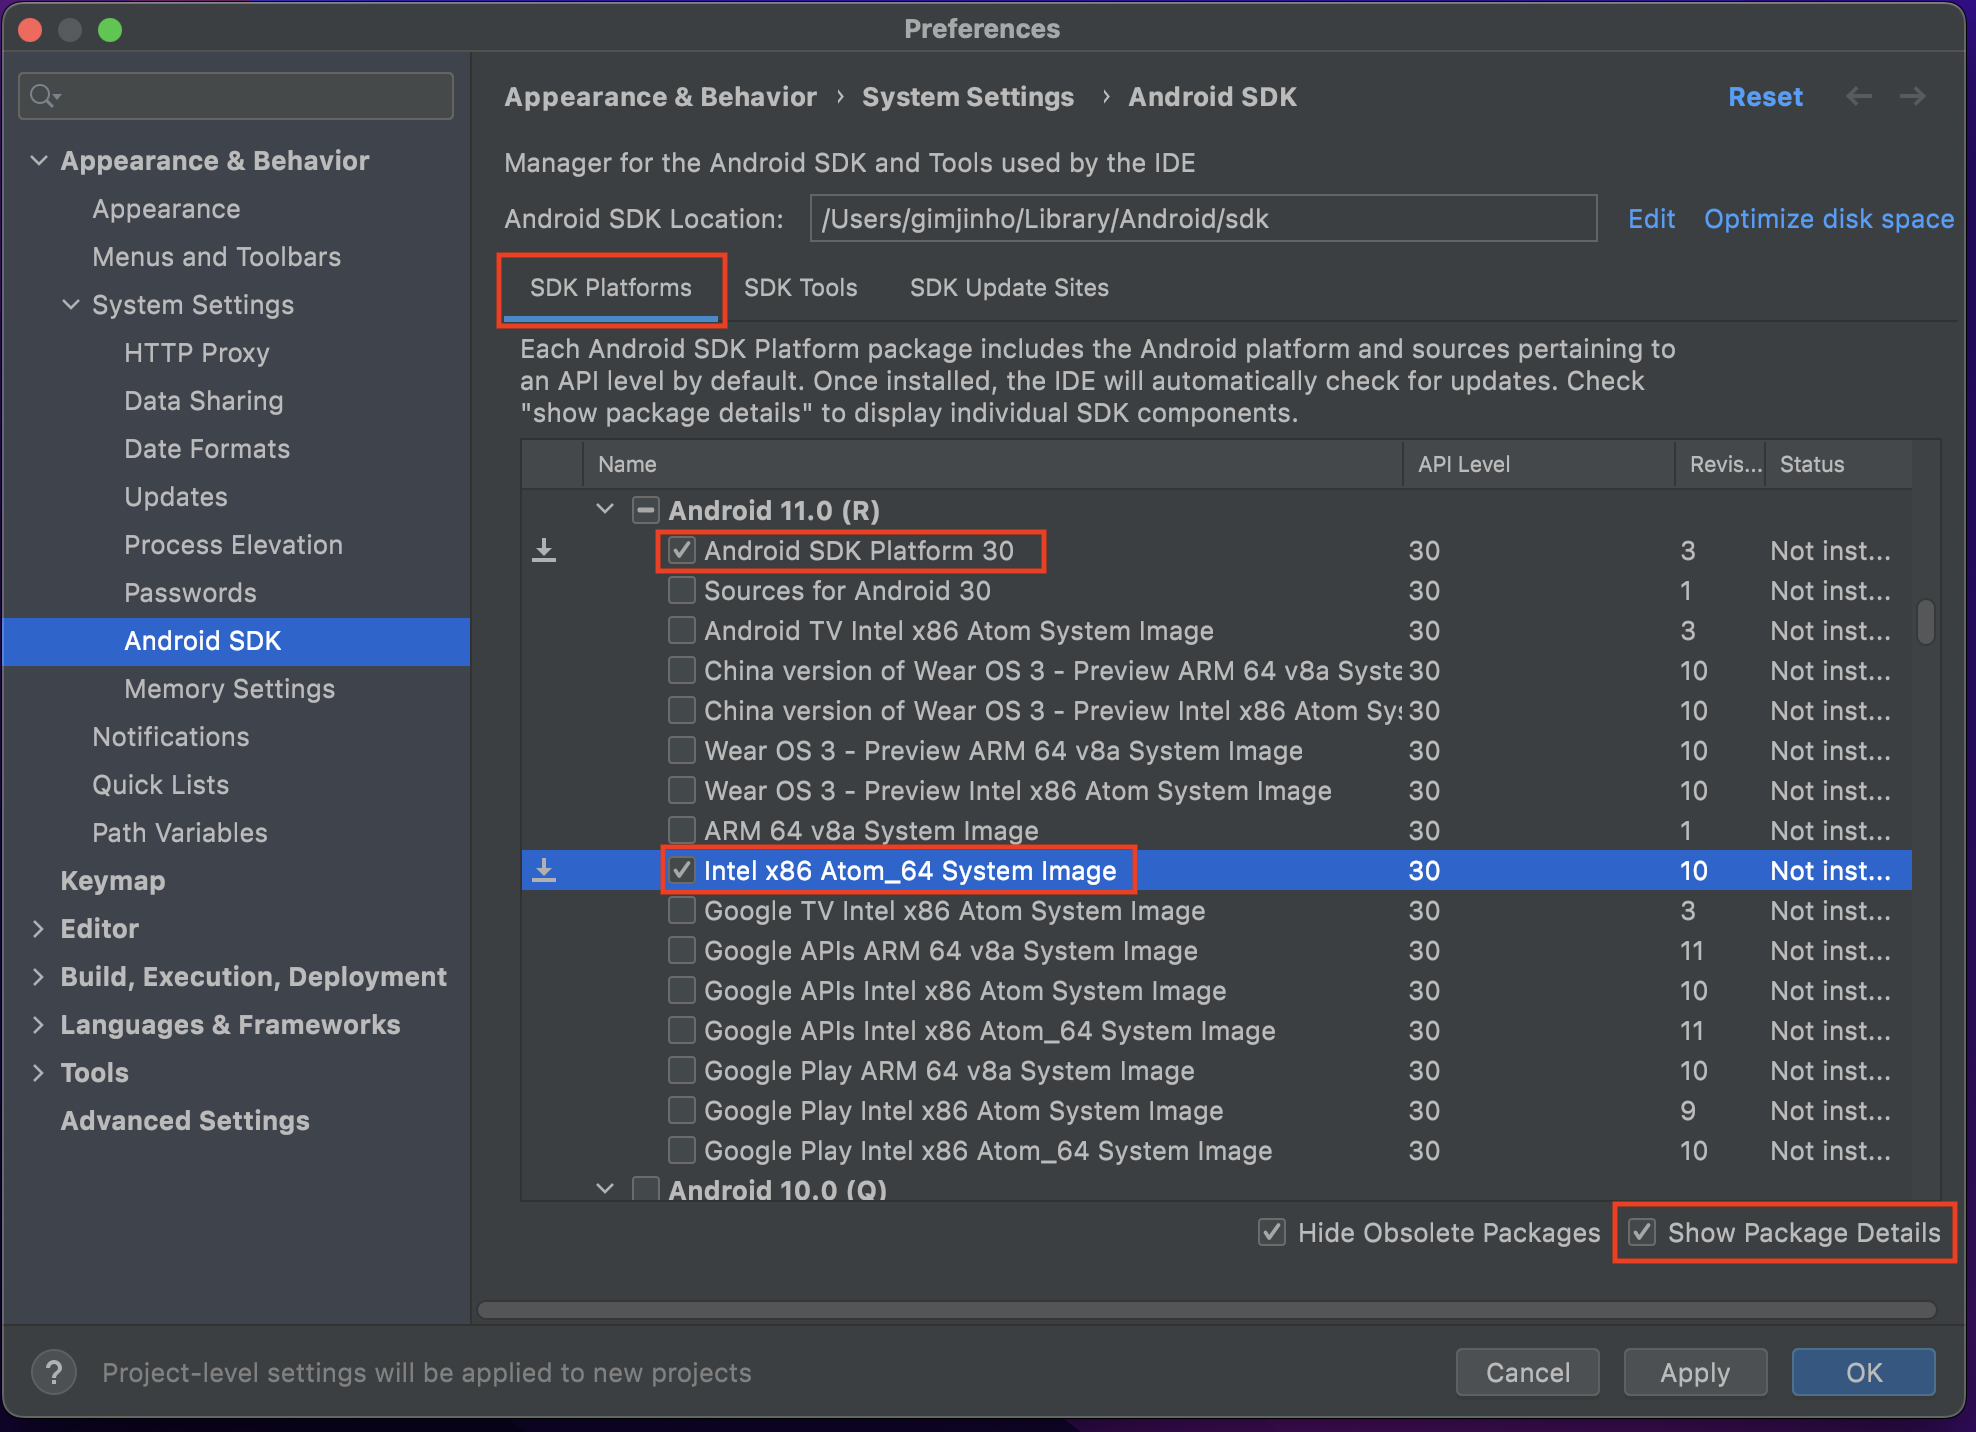
Task: Click the search magnifier icon in settings
Action: coord(44,96)
